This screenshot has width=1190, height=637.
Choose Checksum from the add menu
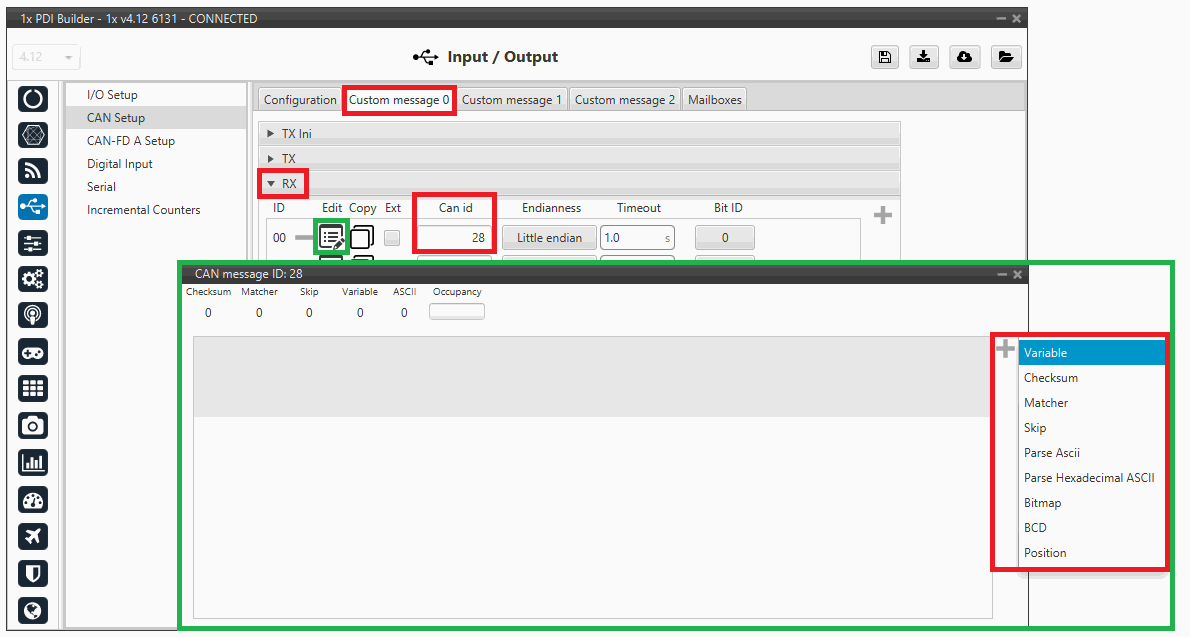(1091, 377)
